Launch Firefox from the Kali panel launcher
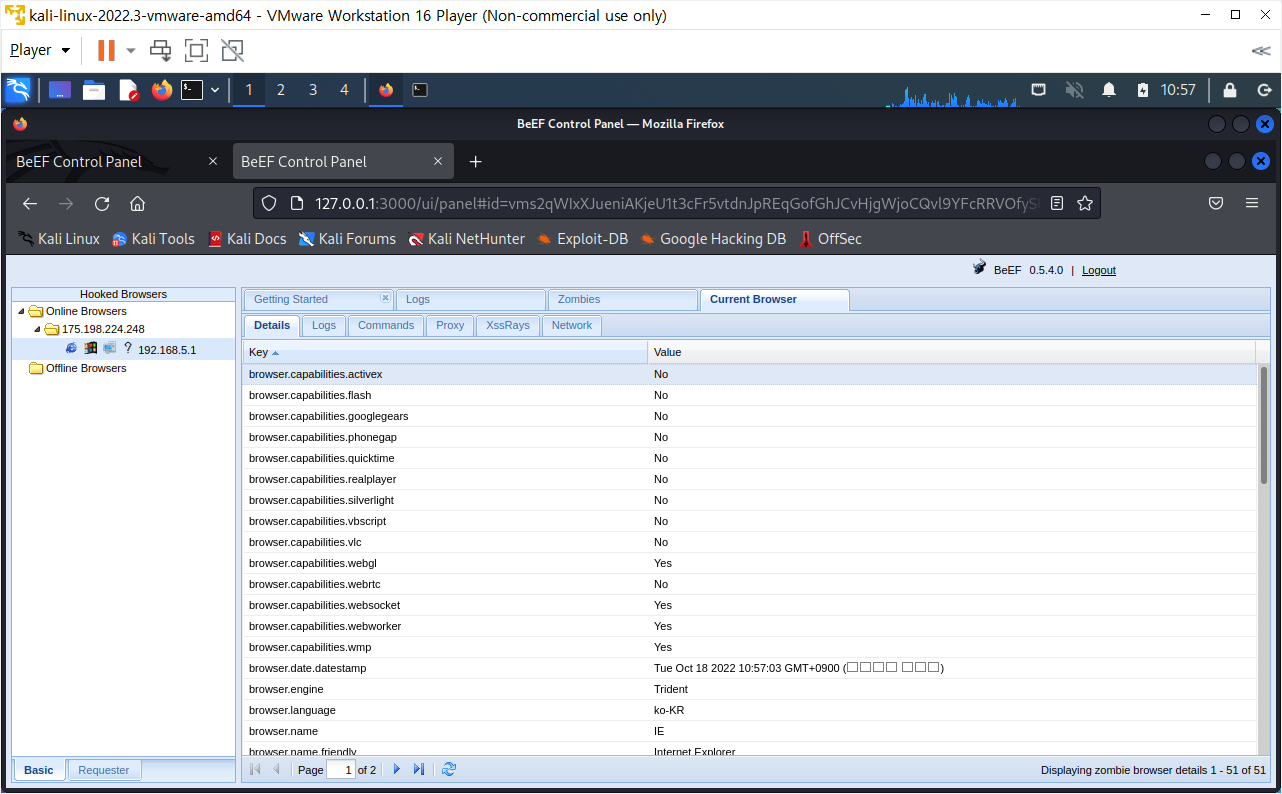Image resolution: width=1282 pixels, height=794 pixels. coord(161,90)
